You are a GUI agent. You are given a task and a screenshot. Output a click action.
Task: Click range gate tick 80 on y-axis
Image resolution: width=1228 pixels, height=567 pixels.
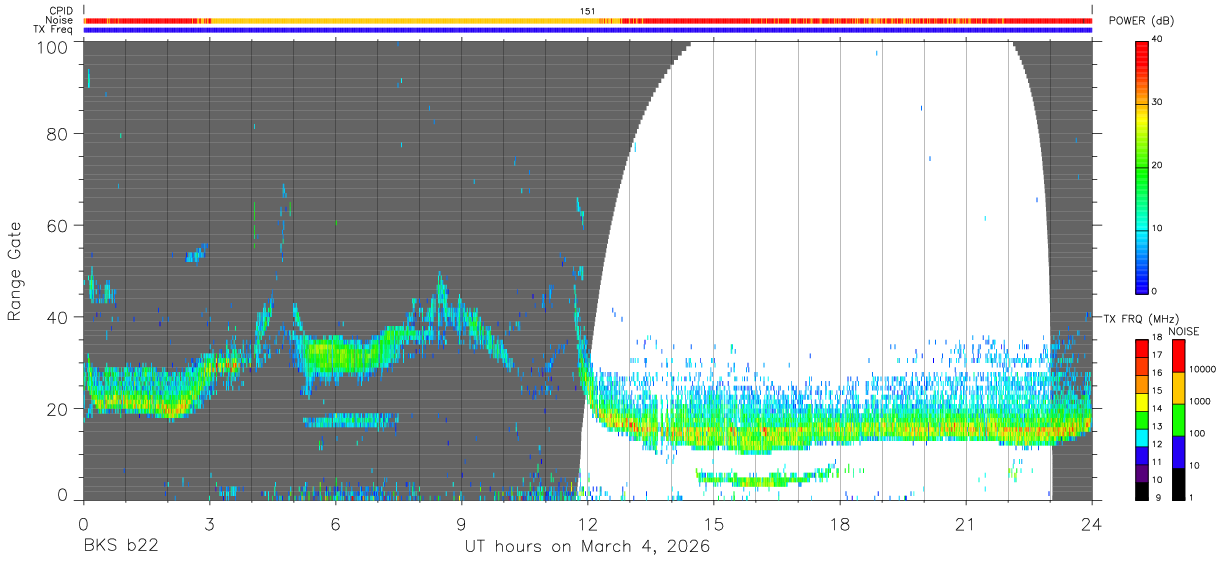point(58,135)
